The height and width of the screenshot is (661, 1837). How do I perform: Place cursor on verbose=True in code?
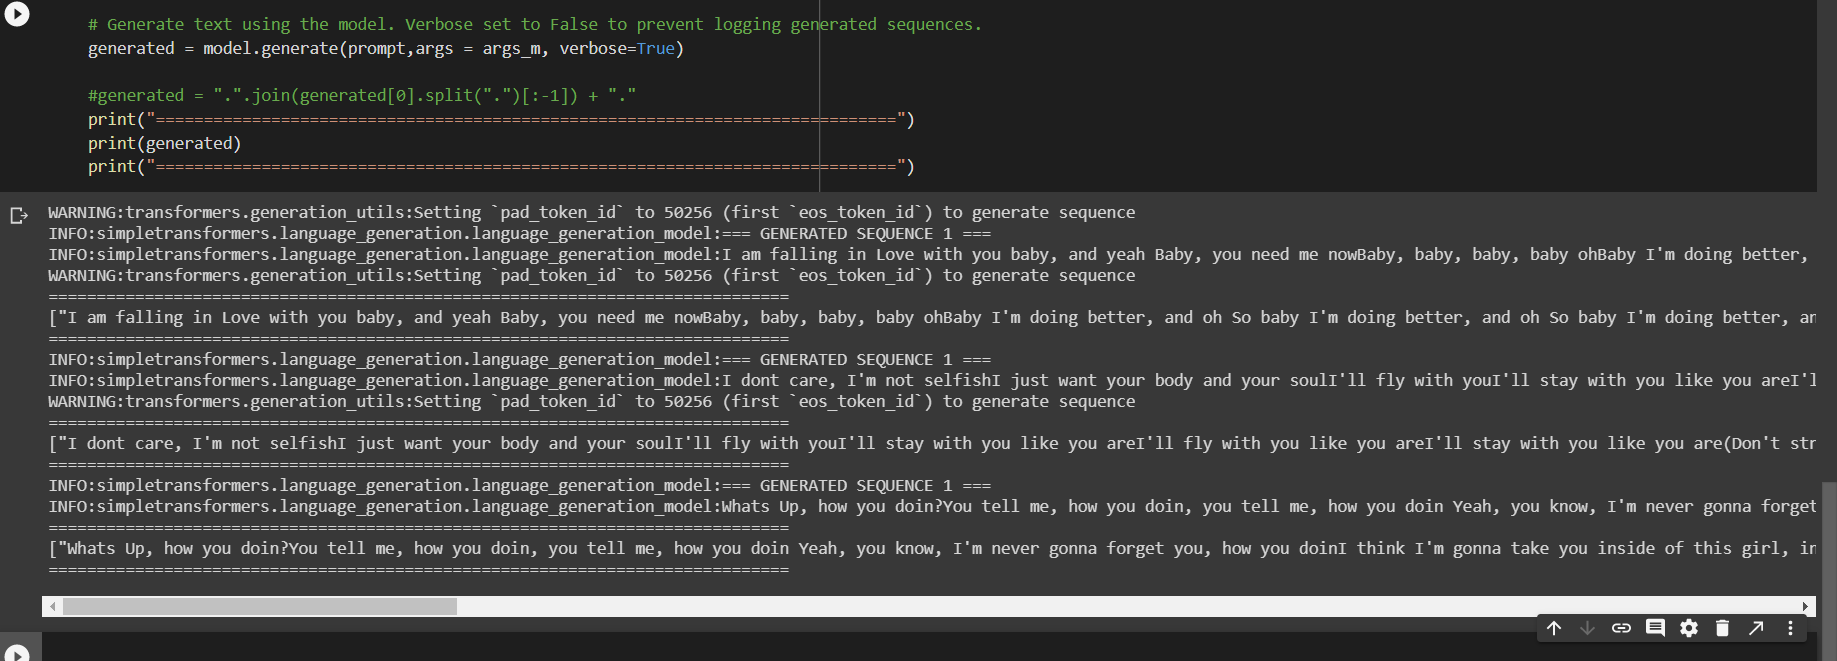[x=616, y=48]
